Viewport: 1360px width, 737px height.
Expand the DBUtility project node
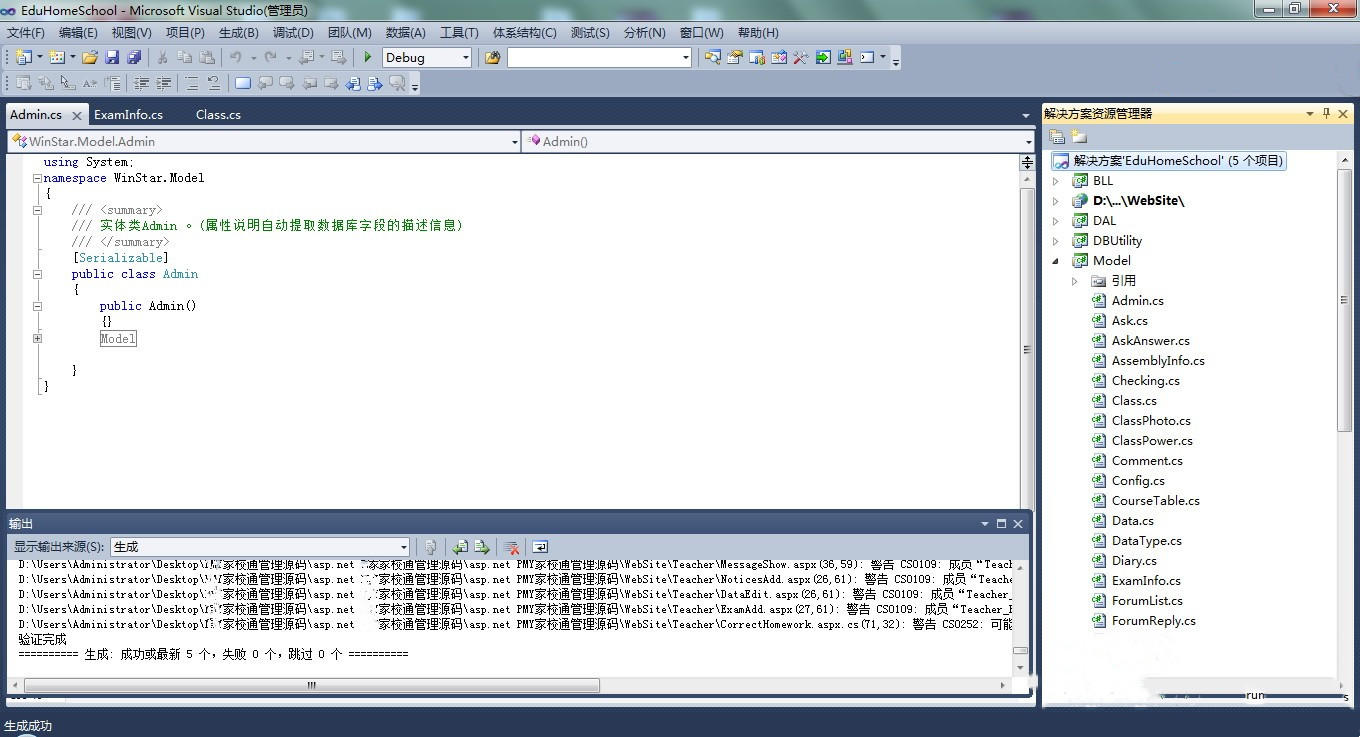pos(1056,241)
